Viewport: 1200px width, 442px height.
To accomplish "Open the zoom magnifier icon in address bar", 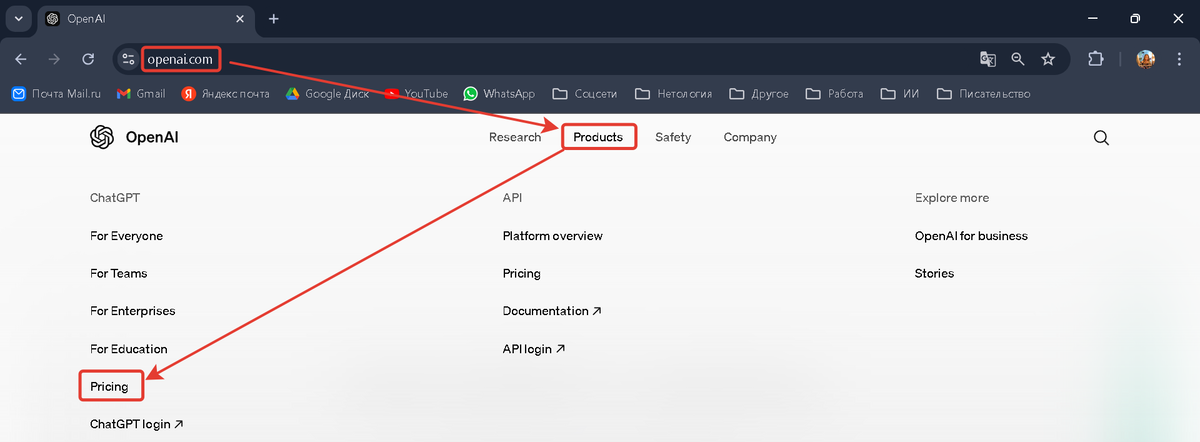I will [x=1018, y=59].
